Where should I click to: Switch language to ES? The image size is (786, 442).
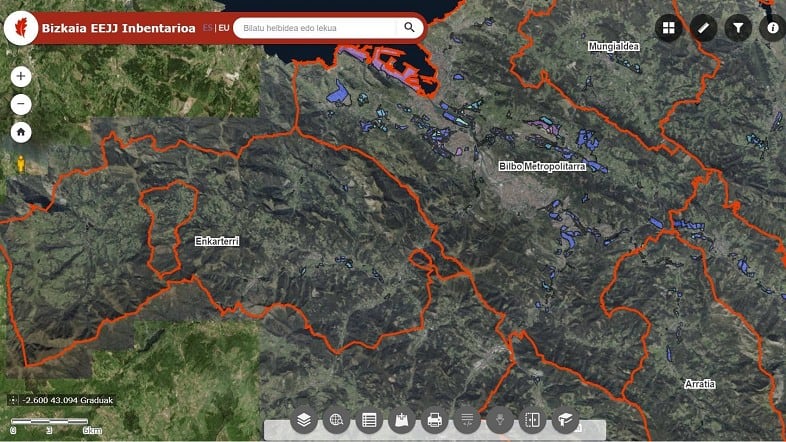coord(207,28)
